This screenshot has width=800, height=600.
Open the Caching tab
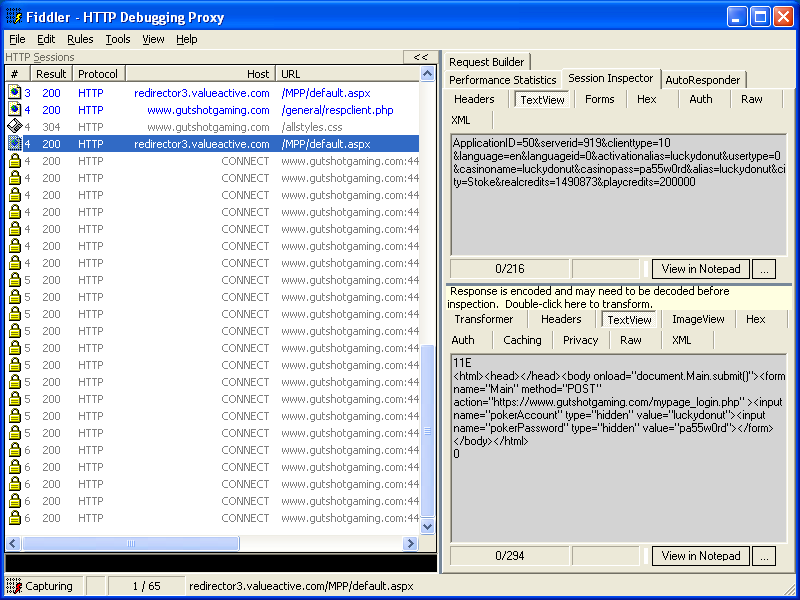(x=522, y=340)
